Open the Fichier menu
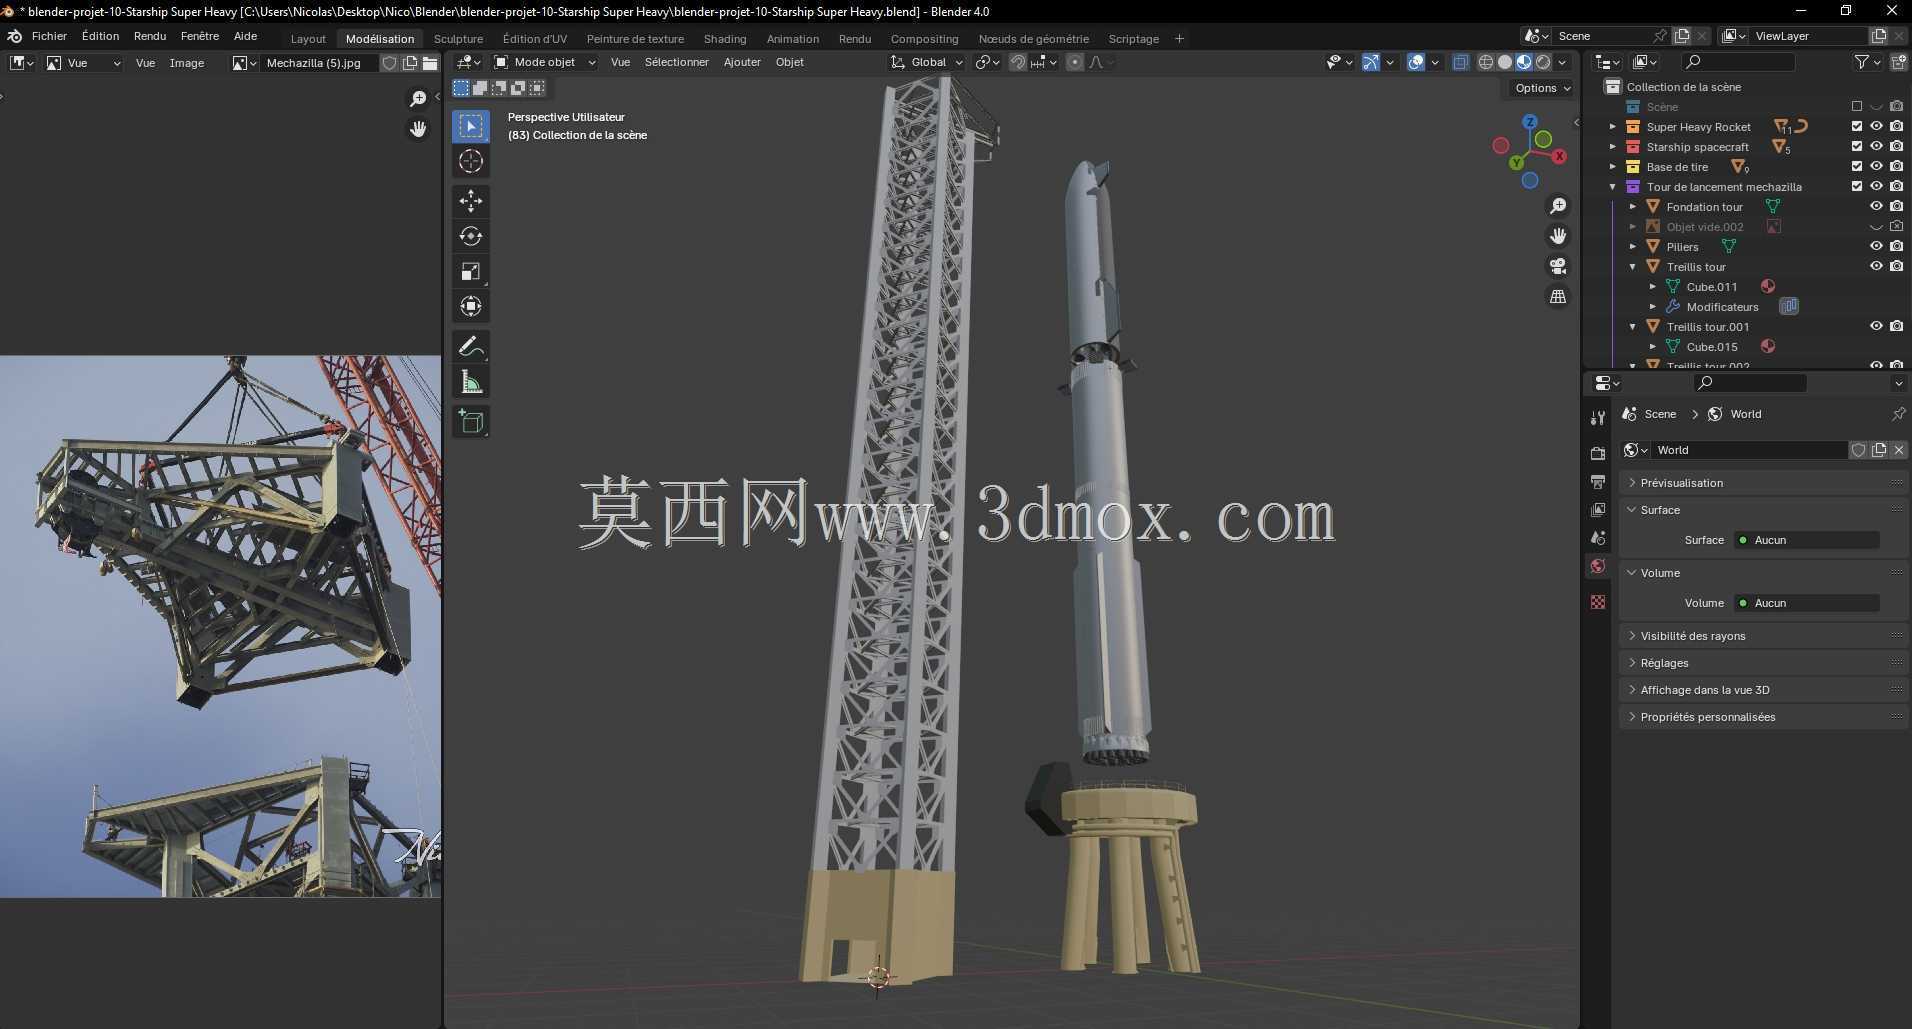This screenshot has width=1912, height=1029. click(49, 36)
